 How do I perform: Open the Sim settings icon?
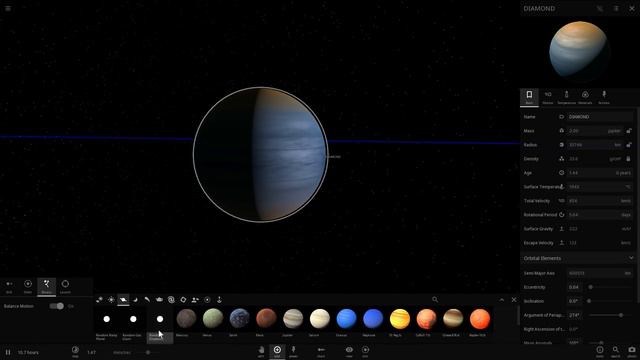[365, 351]
